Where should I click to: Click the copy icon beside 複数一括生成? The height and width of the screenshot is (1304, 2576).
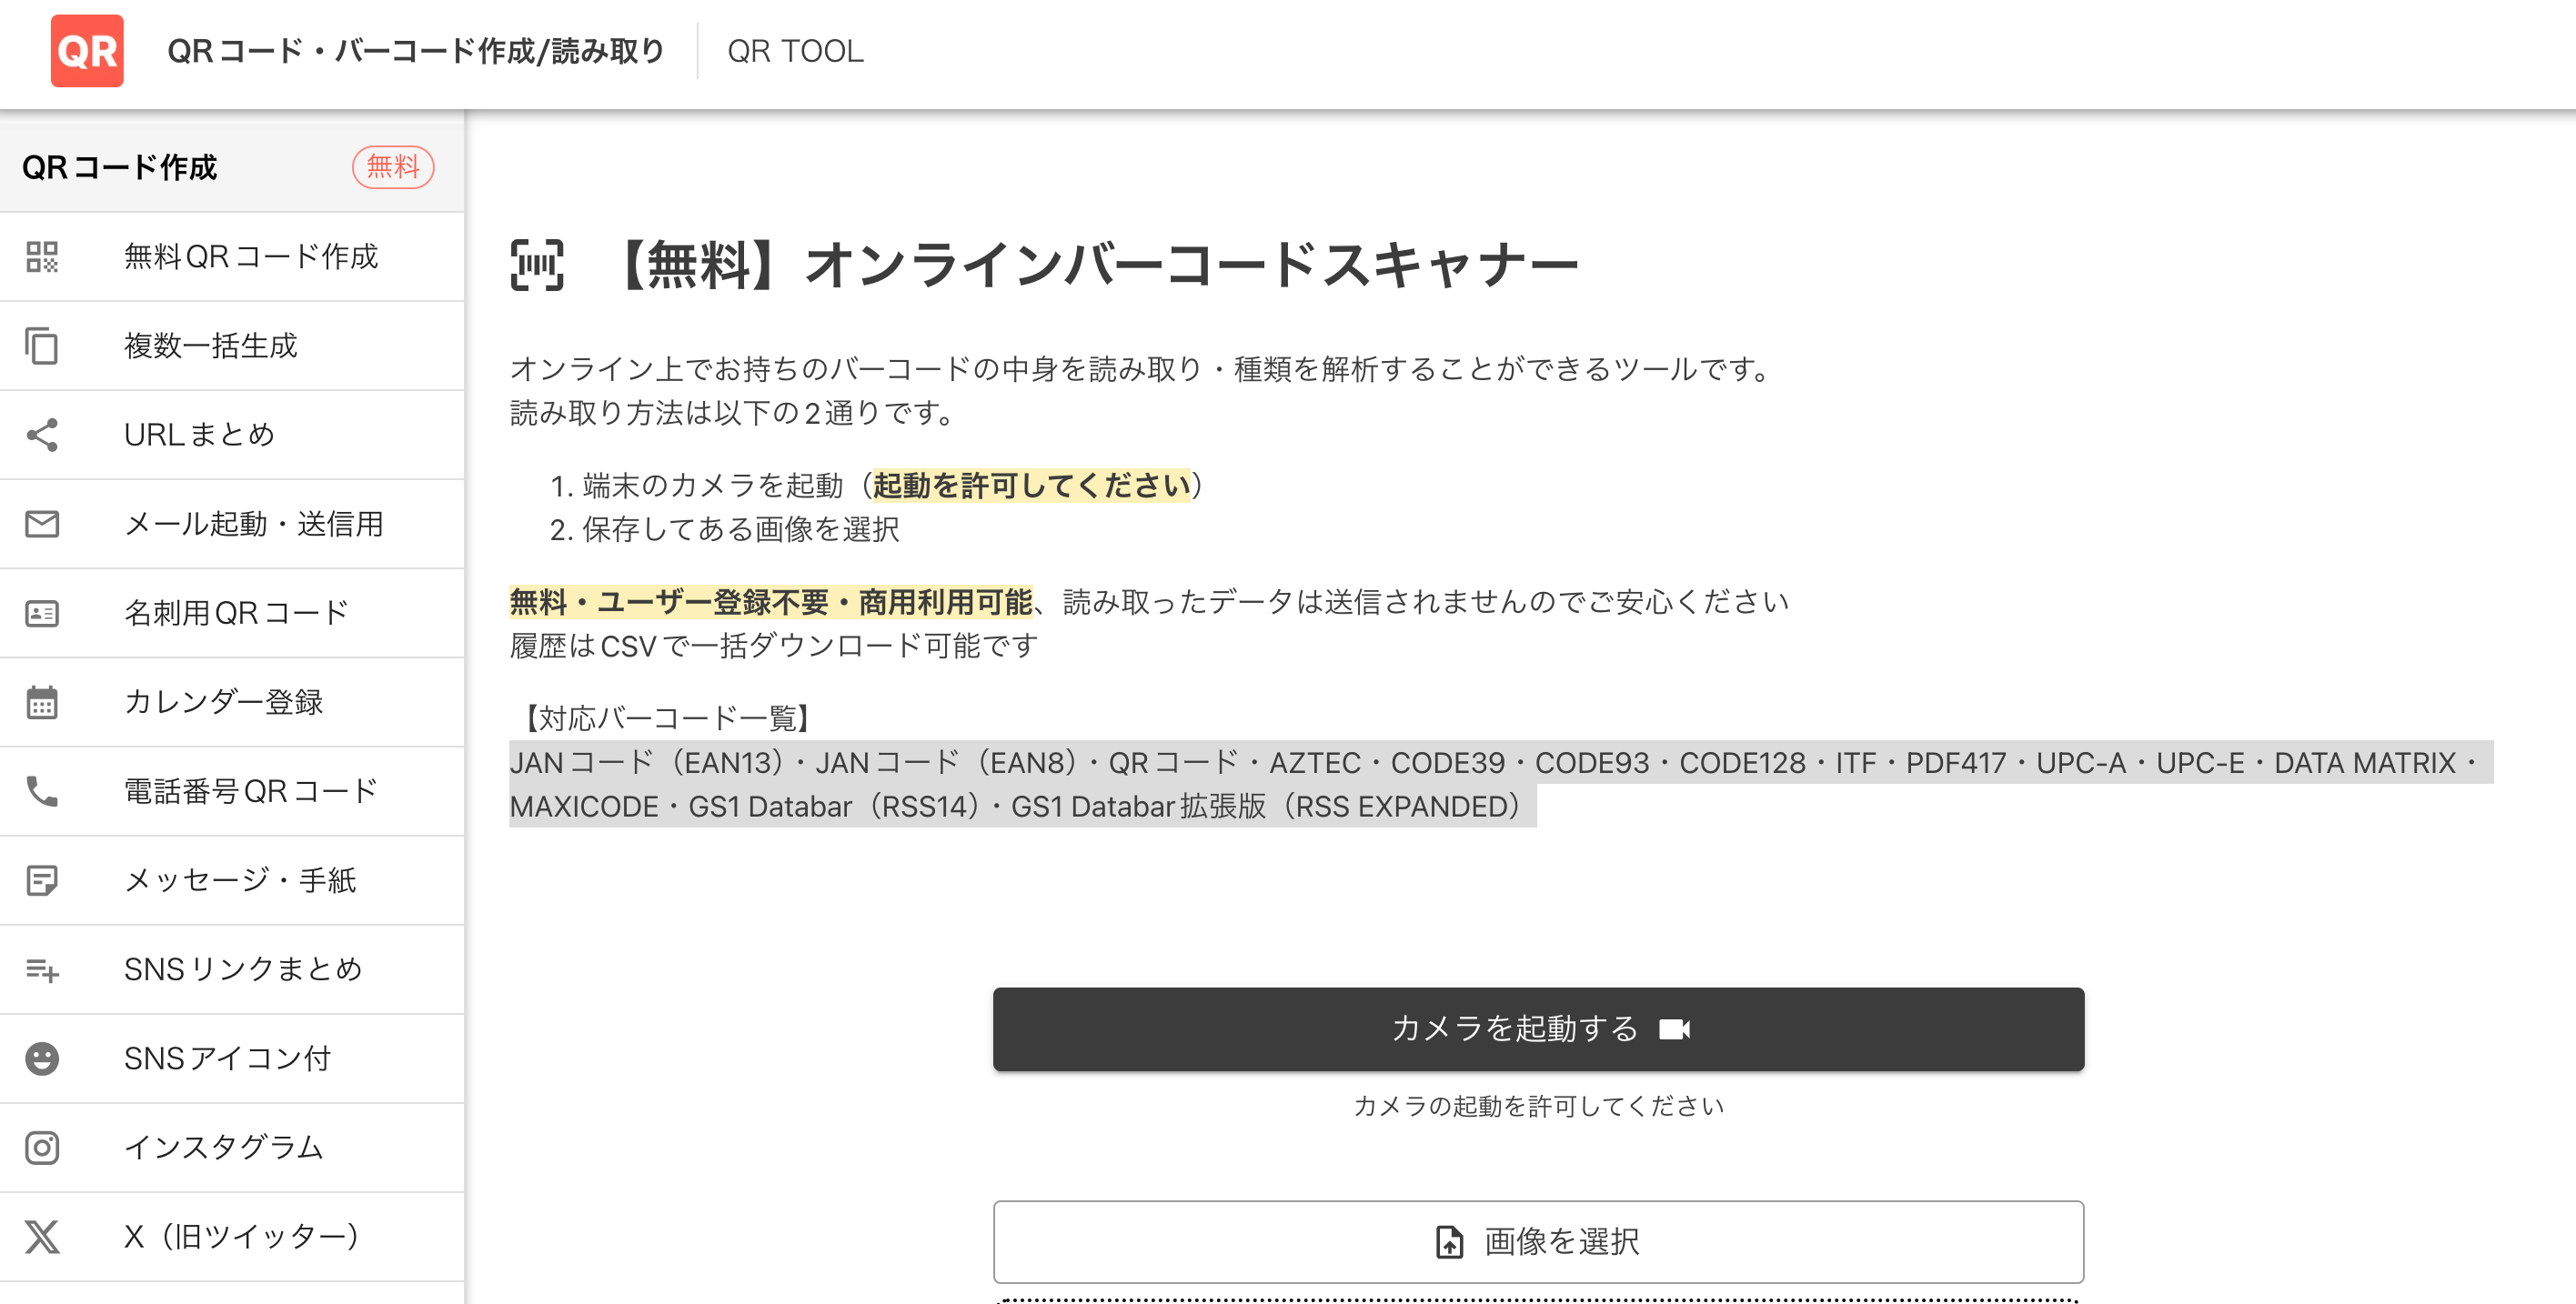click(x=44, y=345)
